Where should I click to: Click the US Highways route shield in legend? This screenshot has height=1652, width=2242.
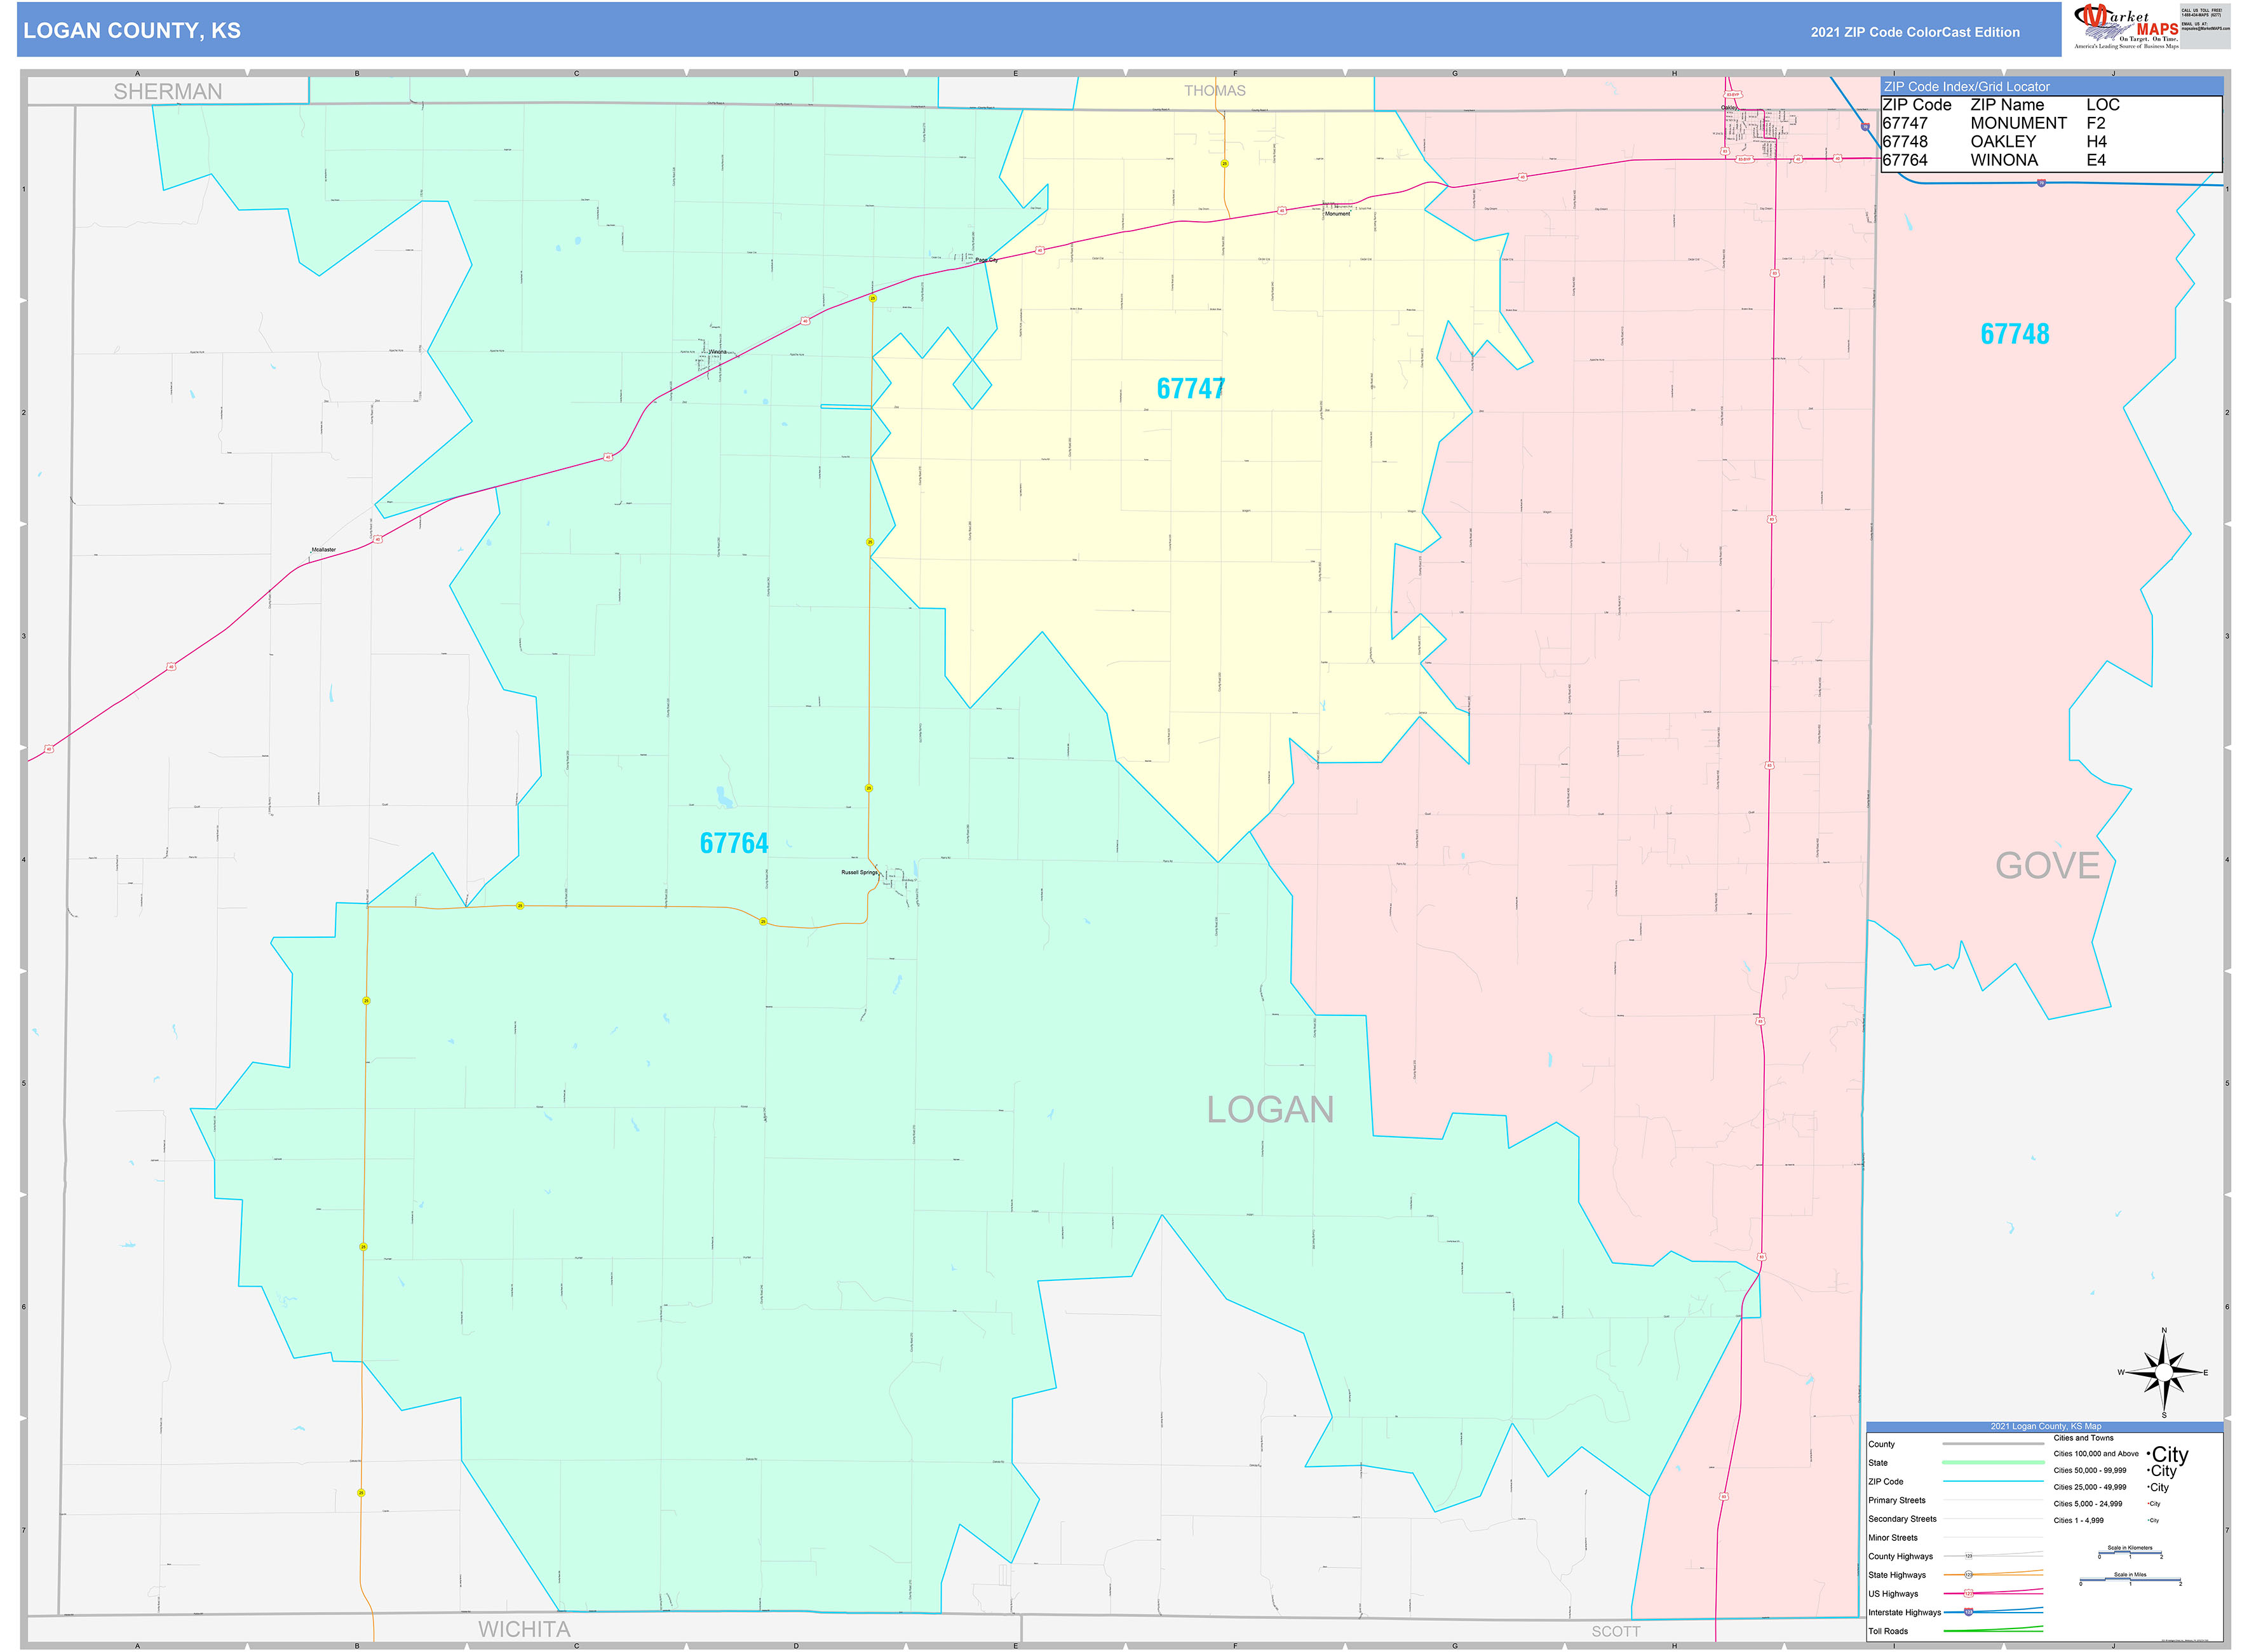tap(1968, 1593)
